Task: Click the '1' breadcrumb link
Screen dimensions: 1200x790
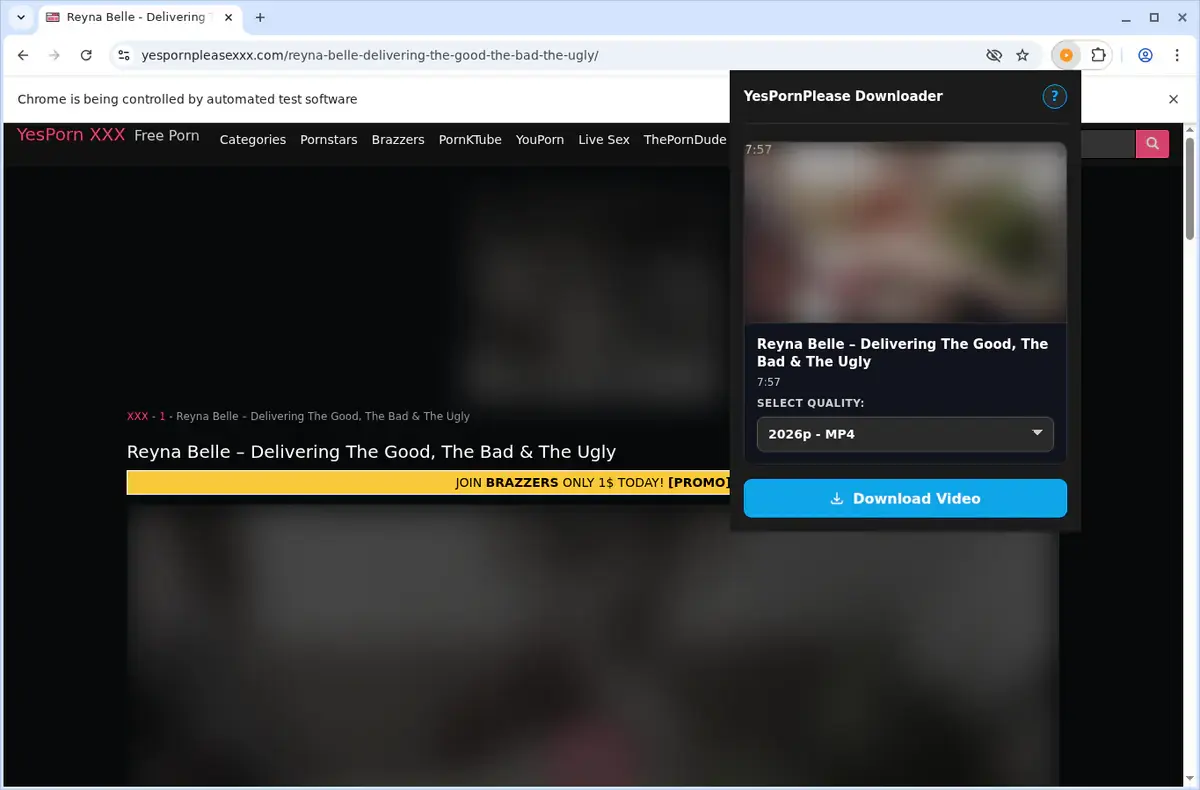Action: pos(162,416)
